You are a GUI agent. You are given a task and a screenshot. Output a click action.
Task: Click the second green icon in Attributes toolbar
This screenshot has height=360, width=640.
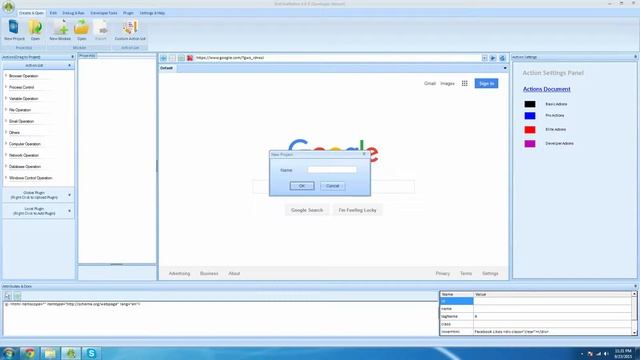[x=17, y=296]
